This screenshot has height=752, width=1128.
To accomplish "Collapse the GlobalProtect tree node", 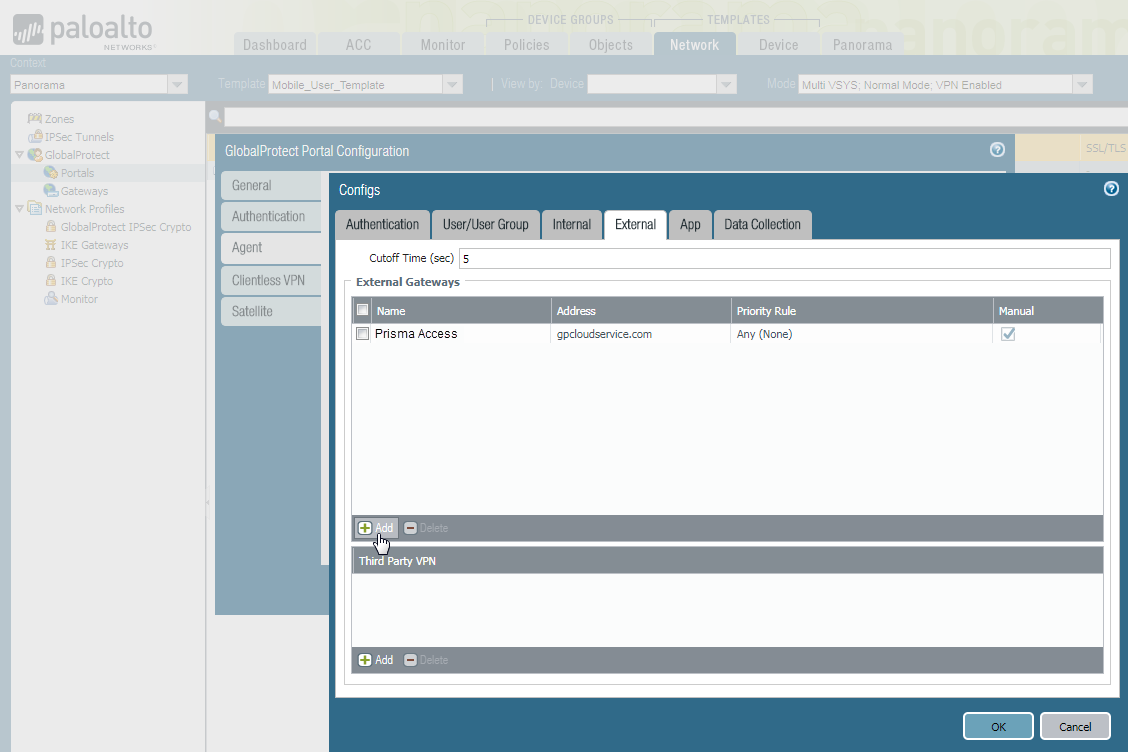I will pyautogui.click(x=20, y=155).
